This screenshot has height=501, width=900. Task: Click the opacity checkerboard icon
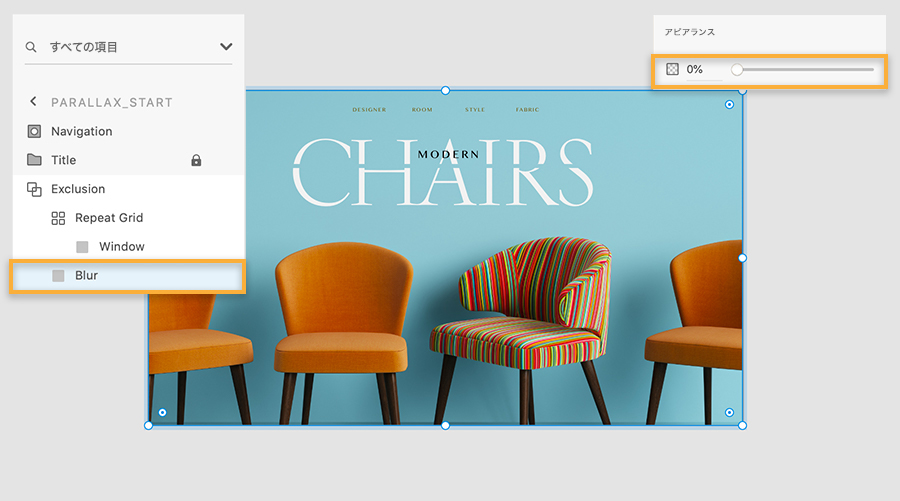(672, 69)
